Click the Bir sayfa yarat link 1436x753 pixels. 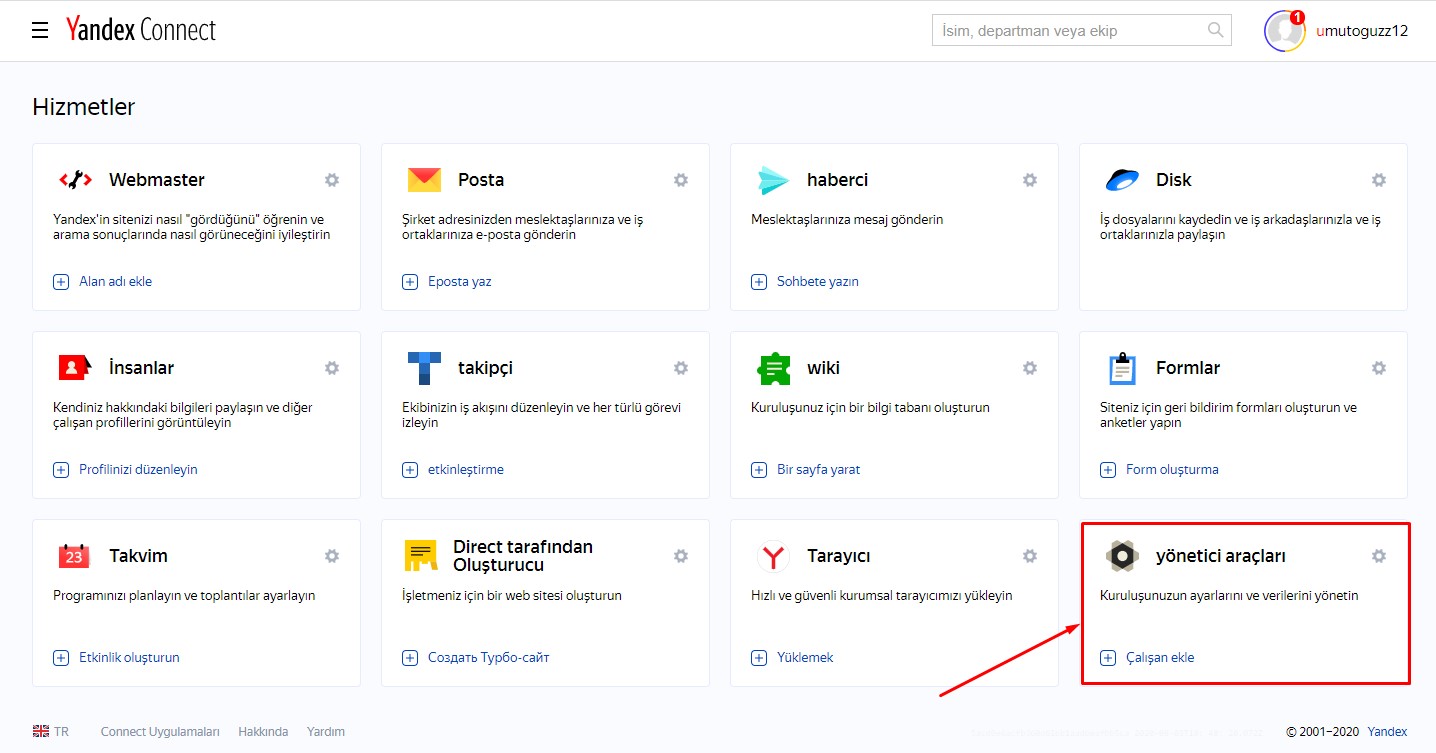[x=819, y=470]
